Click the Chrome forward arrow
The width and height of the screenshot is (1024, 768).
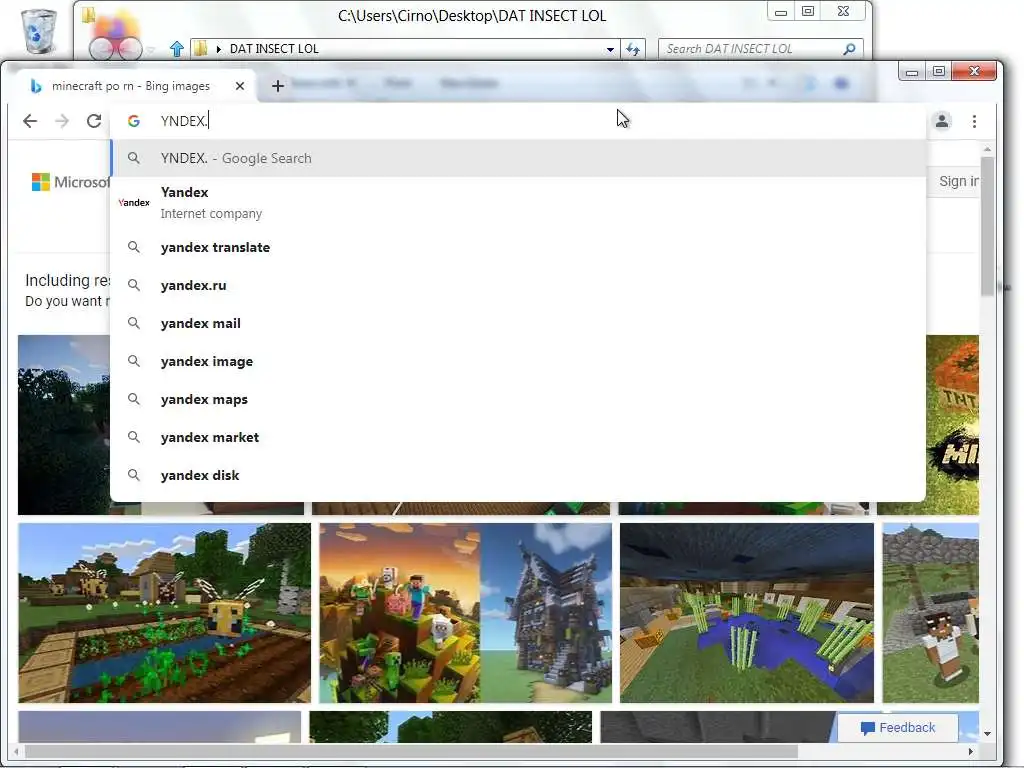click(x=62, y=121)
